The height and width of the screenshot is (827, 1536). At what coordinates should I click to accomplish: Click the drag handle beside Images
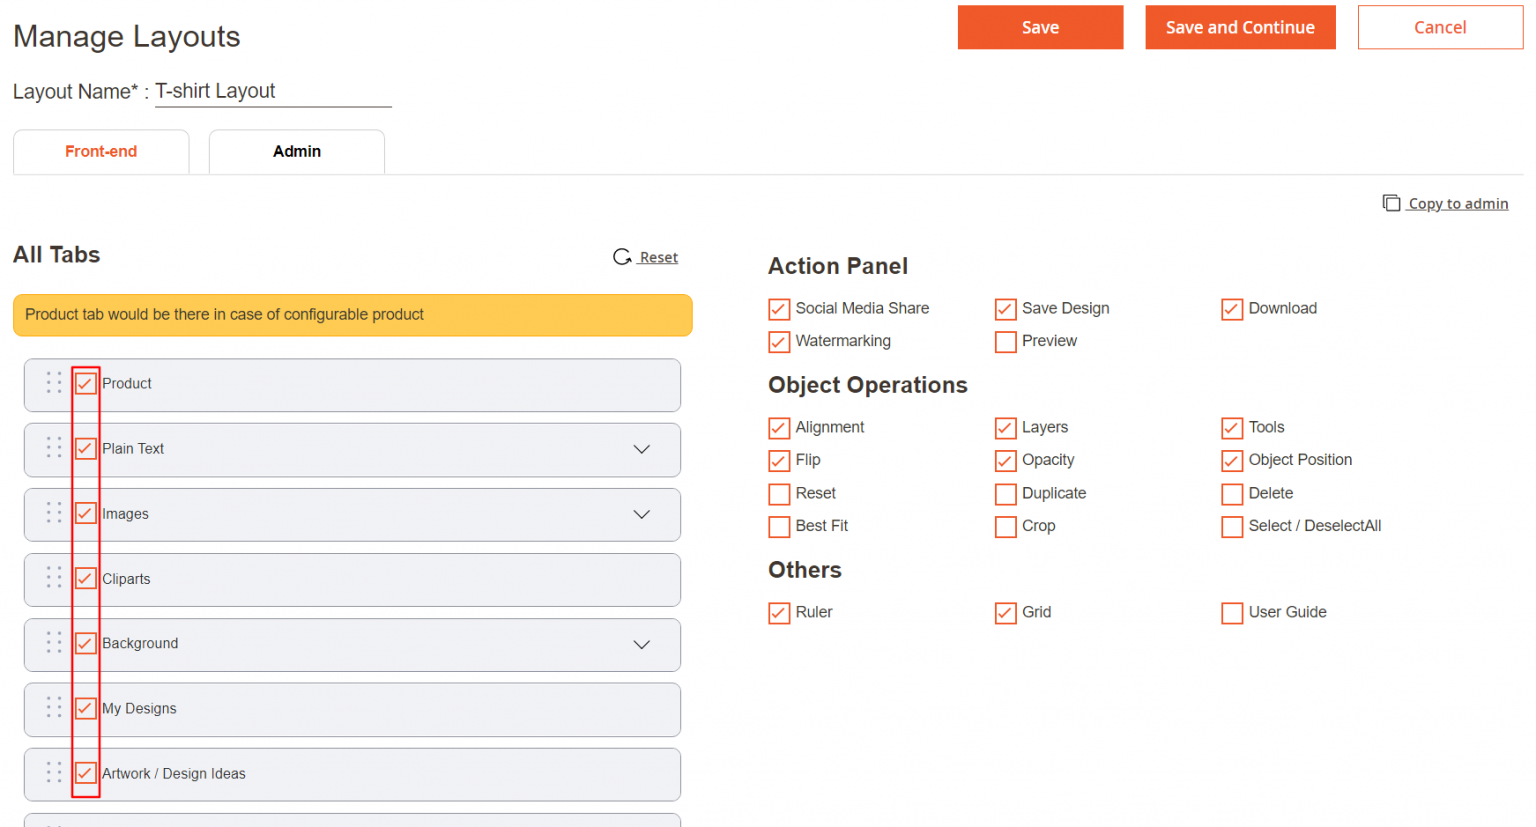pos(54,513)
